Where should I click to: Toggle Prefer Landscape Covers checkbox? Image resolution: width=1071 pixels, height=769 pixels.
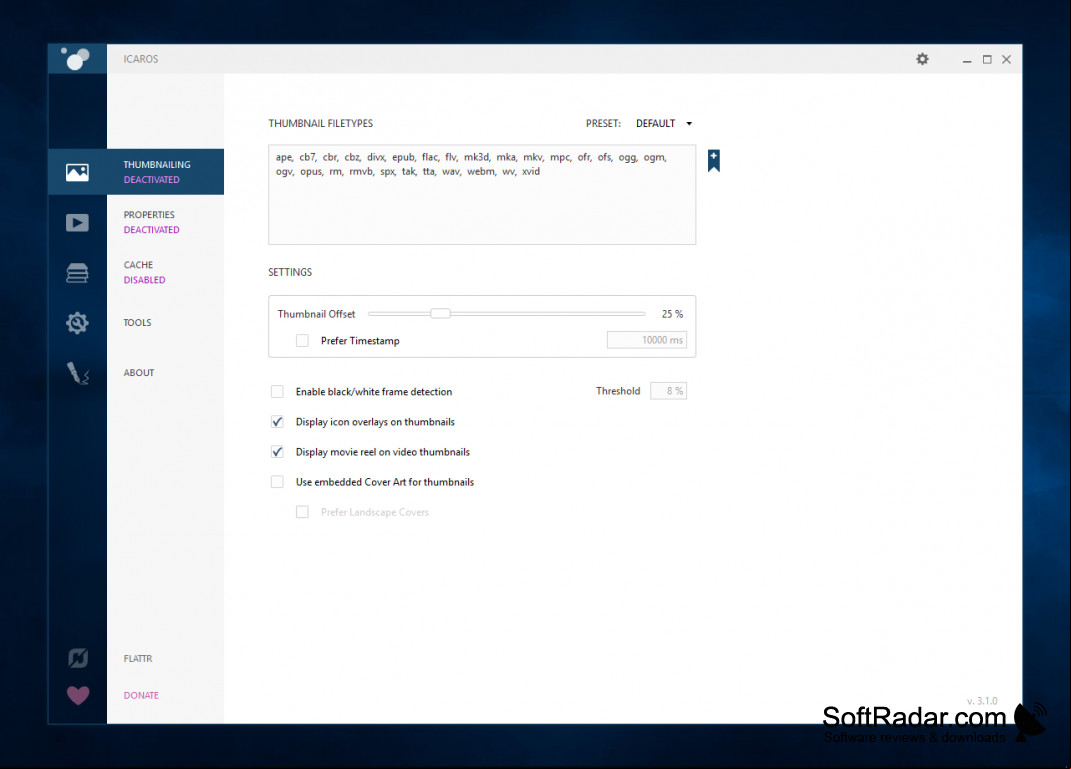click(302, 512)
